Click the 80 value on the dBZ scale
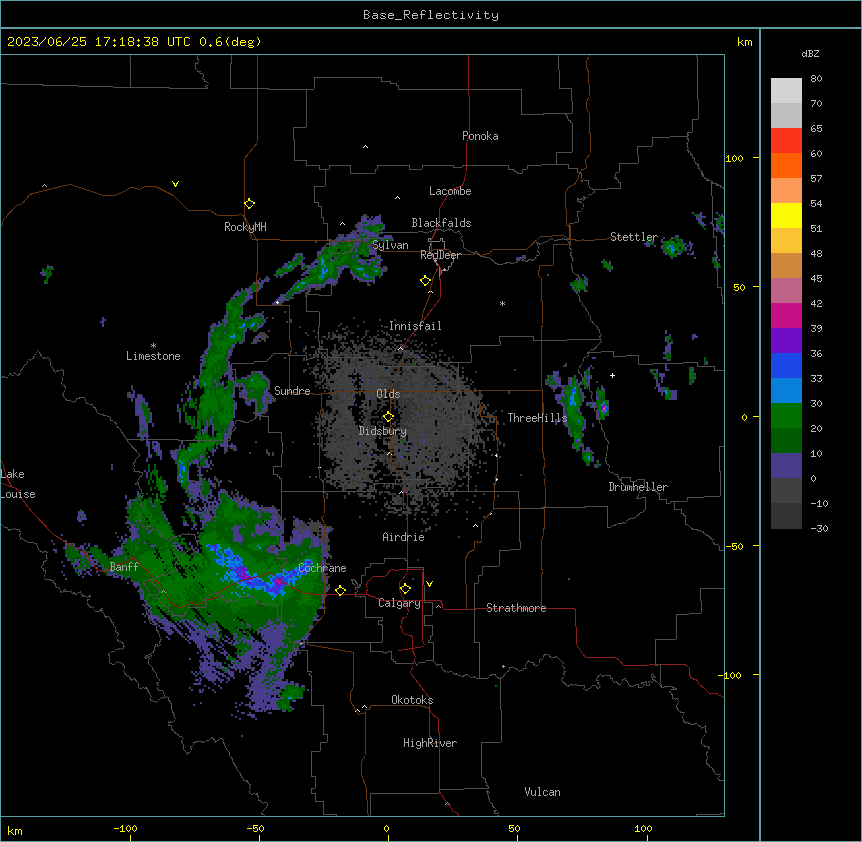The image size is (862, 842). coord(816,79)
